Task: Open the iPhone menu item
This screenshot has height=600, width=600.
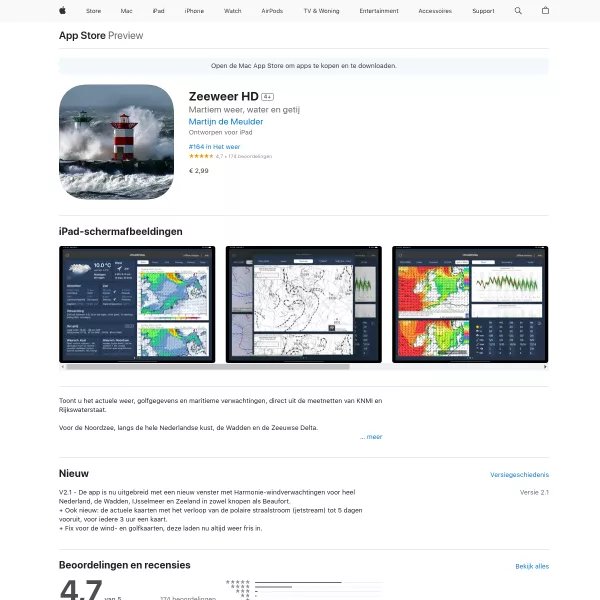Action: 194,11
